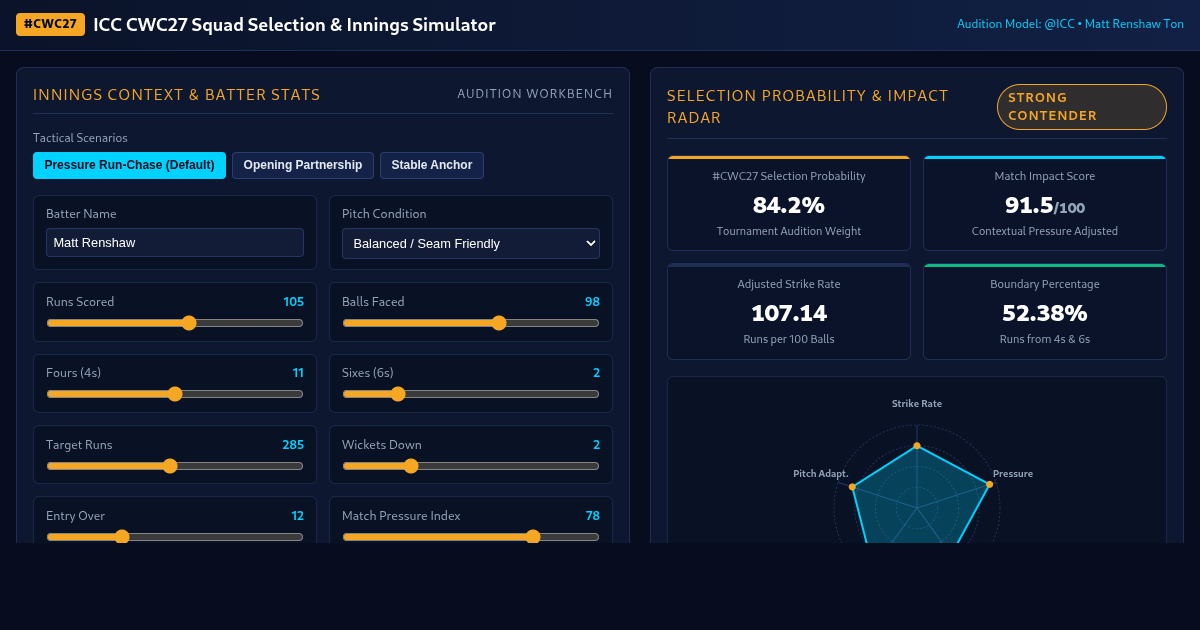
Task: Click the Strike Rate radar axis label
Action: click(x=917, y=404)
